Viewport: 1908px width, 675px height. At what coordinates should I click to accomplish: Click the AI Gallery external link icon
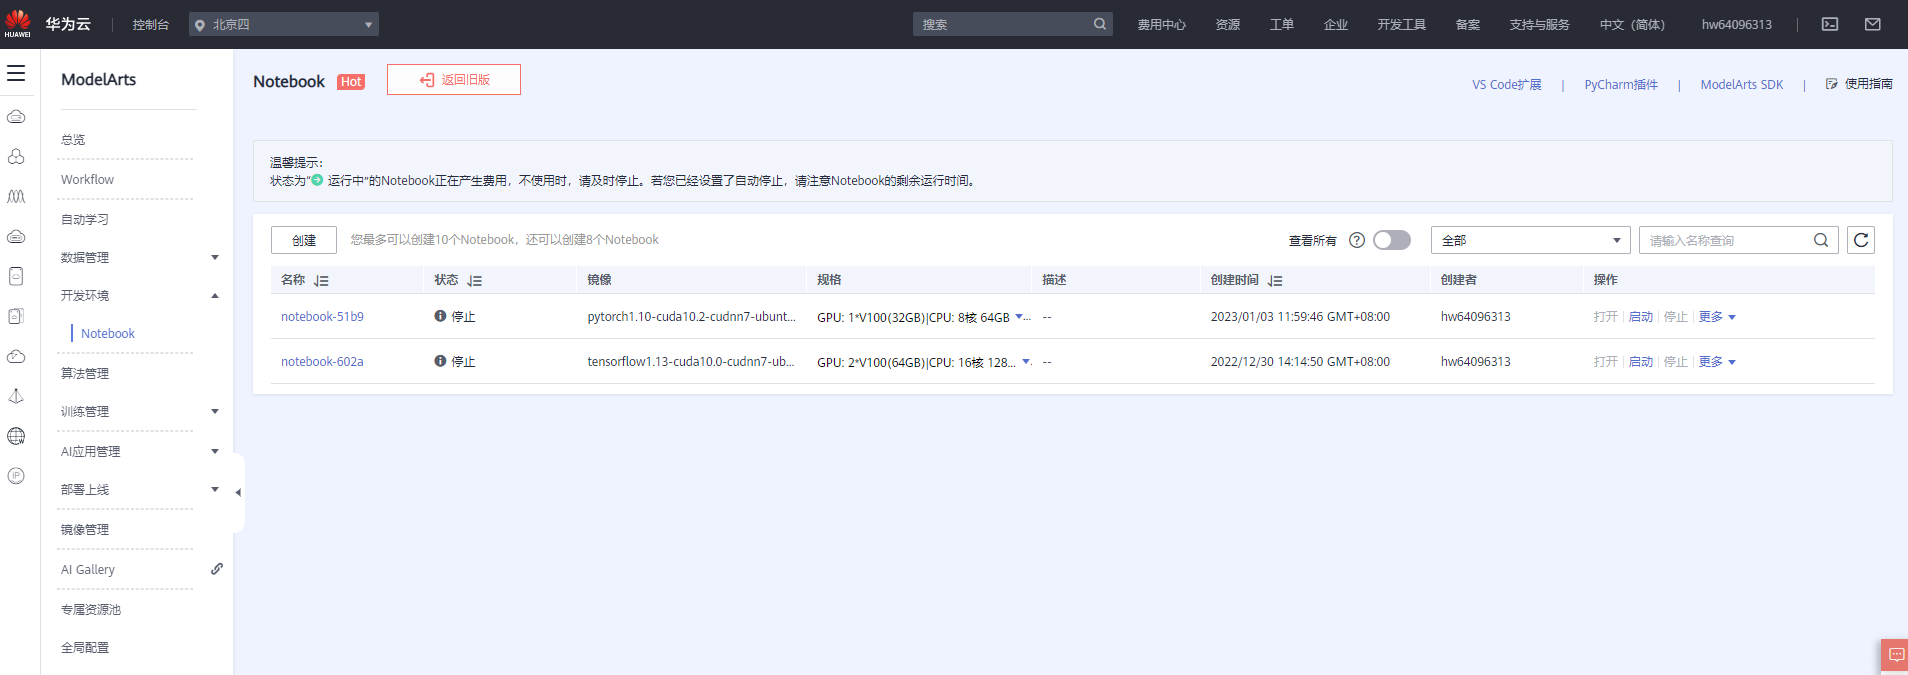point(217,569)
